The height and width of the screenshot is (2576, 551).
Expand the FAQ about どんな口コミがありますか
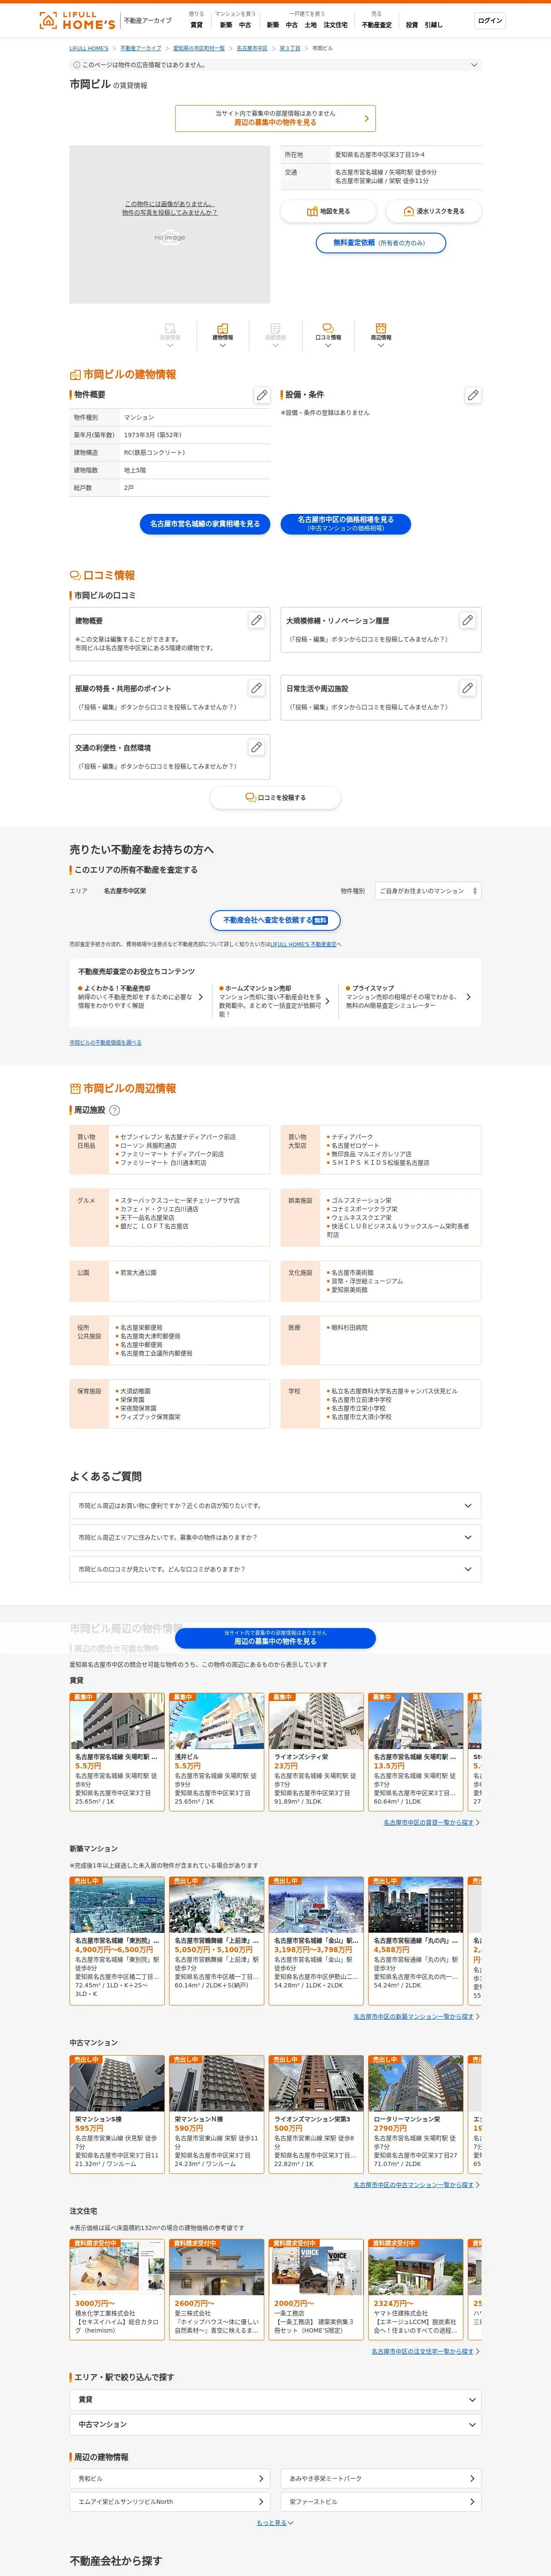click(x=275, y=1569)
